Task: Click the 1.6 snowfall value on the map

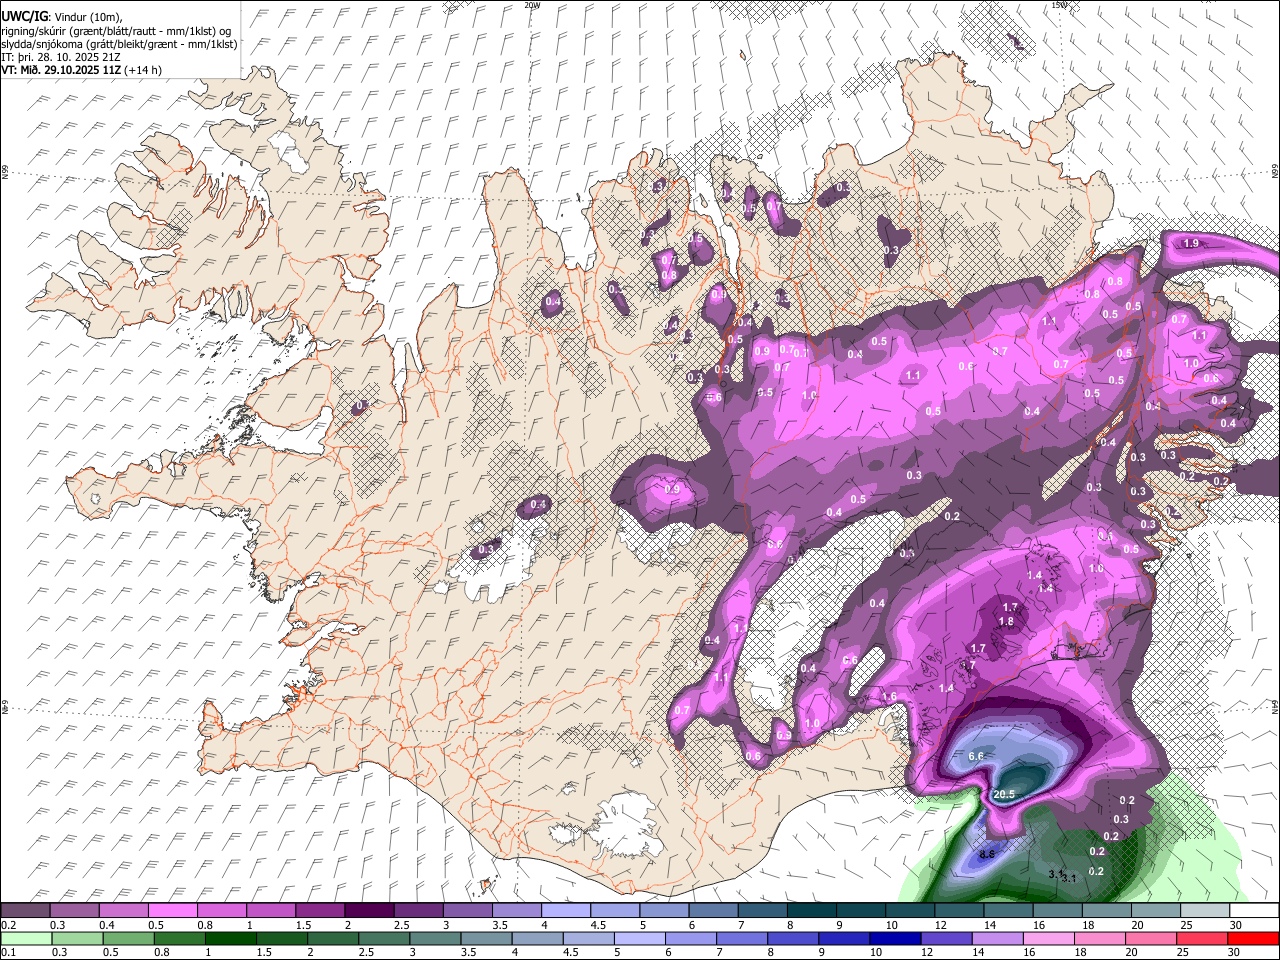Action: (889, 697)
